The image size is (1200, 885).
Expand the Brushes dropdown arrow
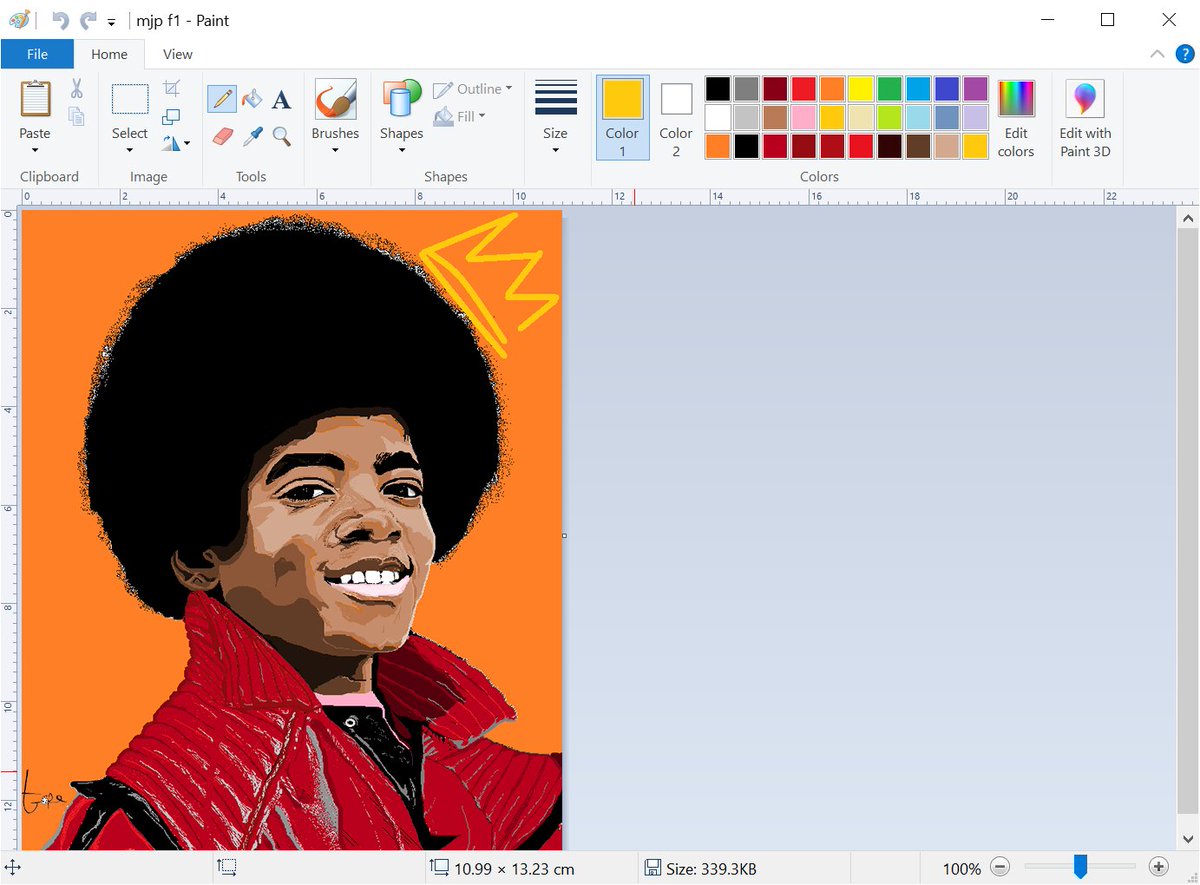pos(335,152)
